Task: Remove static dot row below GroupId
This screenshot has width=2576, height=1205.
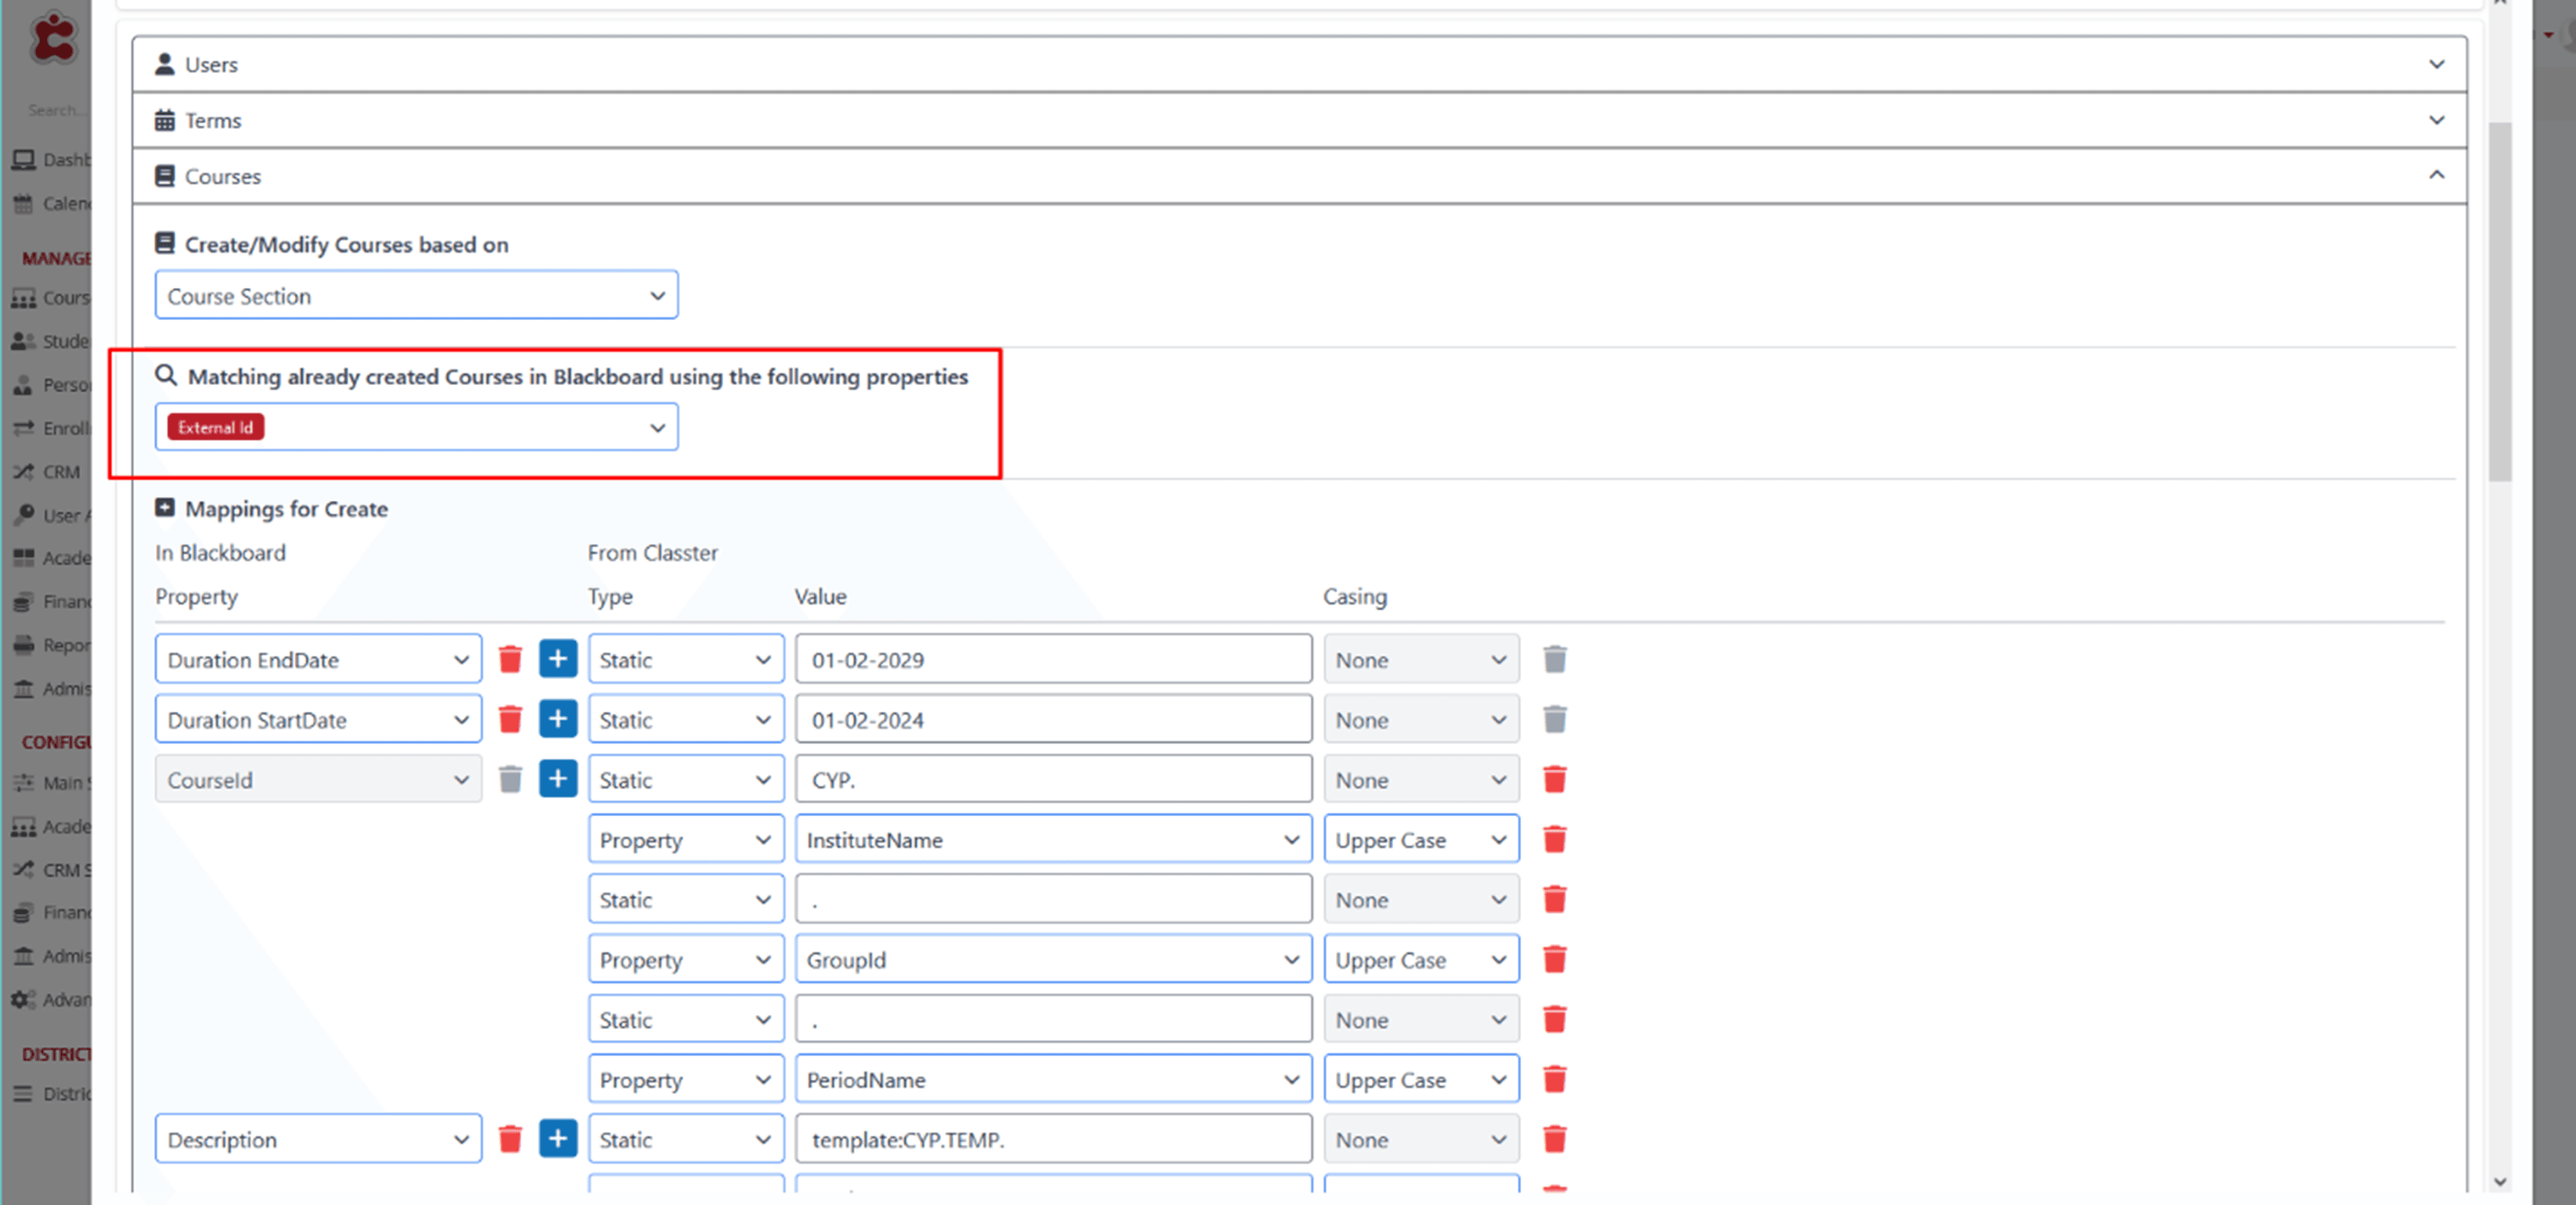Action: 1554,1019
